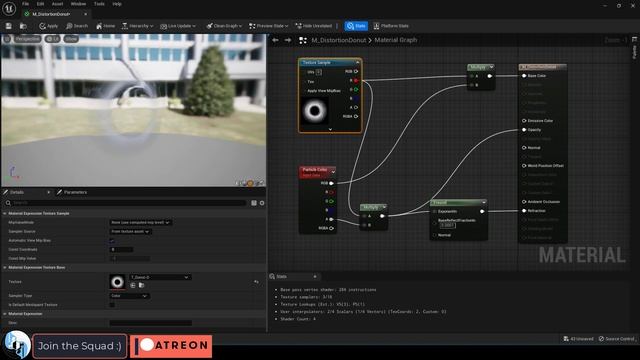Click the Unreal Engine logo icon

tap(9, 8)
